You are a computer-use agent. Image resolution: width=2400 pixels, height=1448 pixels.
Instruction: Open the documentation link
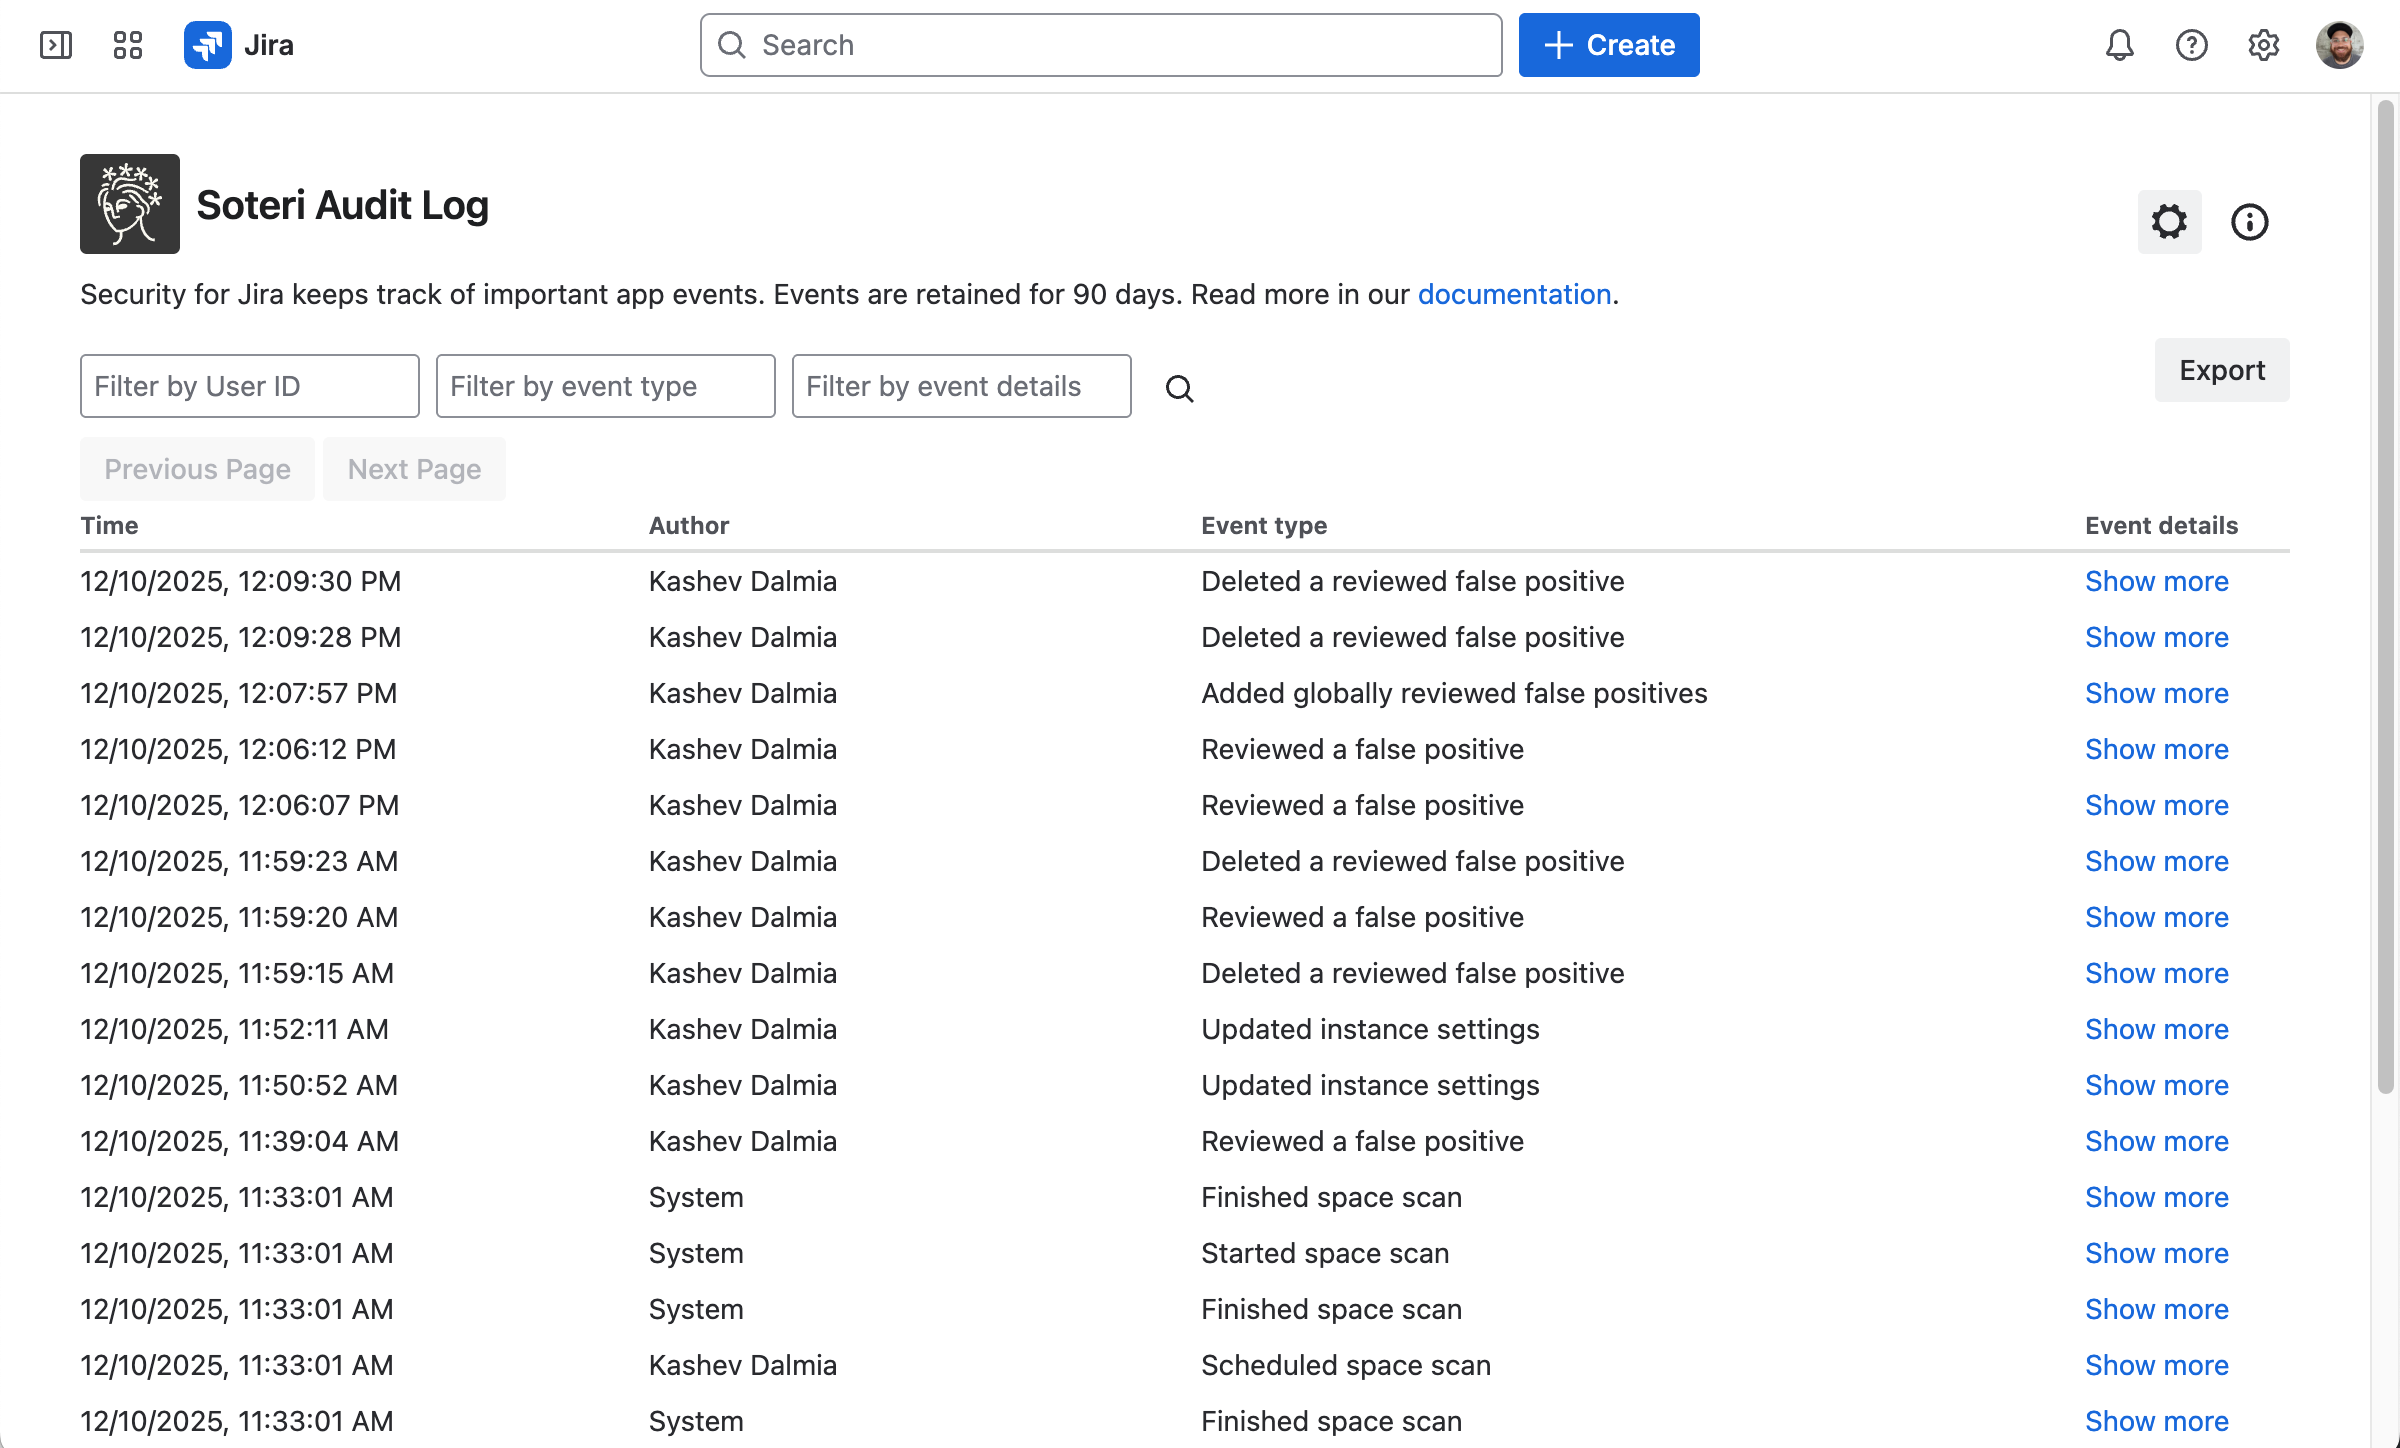[1514, 294]
